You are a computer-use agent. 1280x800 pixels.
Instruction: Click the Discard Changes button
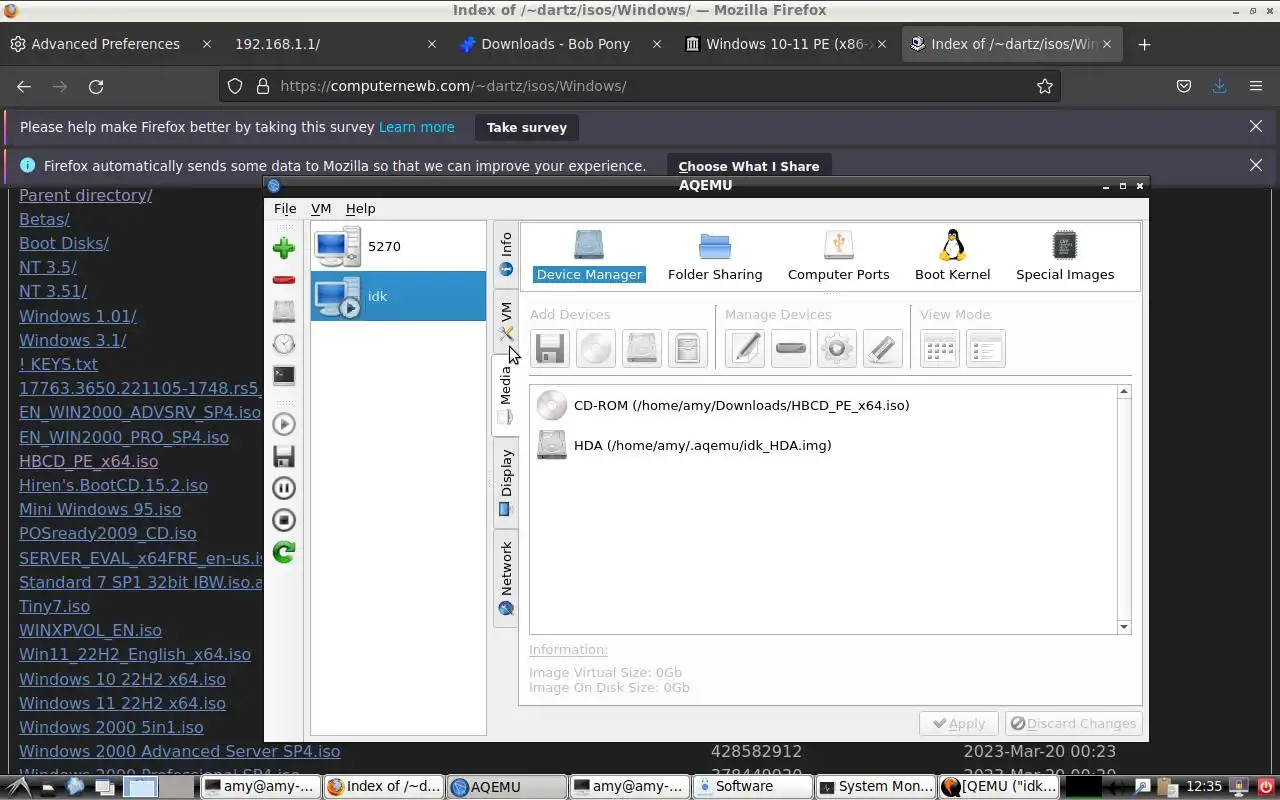pos(1073,723)
